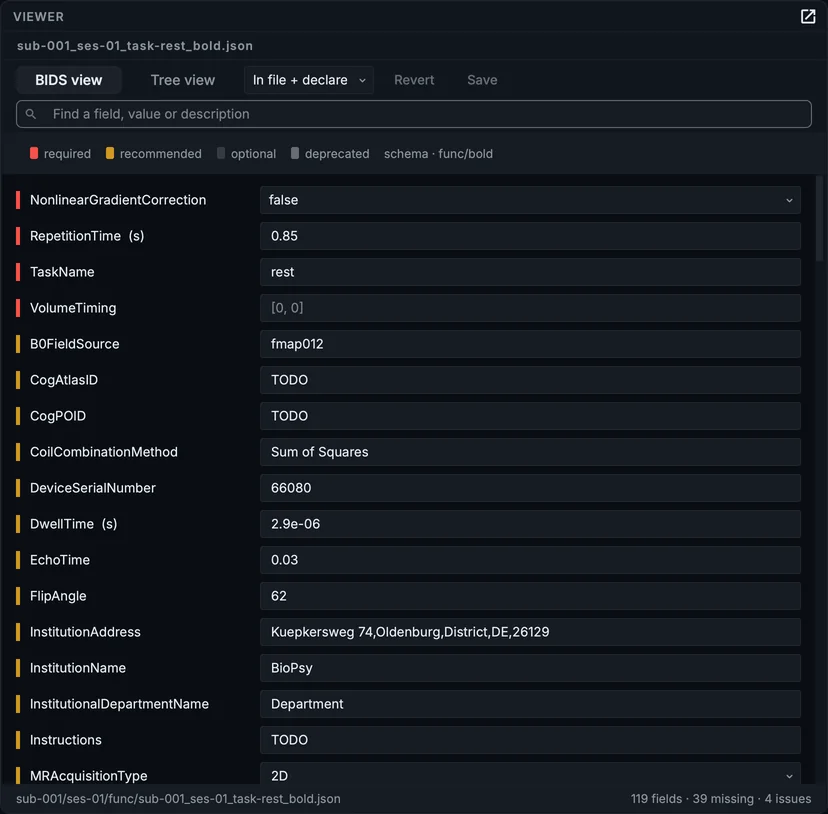Click the MRAcquisitionType field label
This screenshot has height=814, width=828.
coord(89,775)
